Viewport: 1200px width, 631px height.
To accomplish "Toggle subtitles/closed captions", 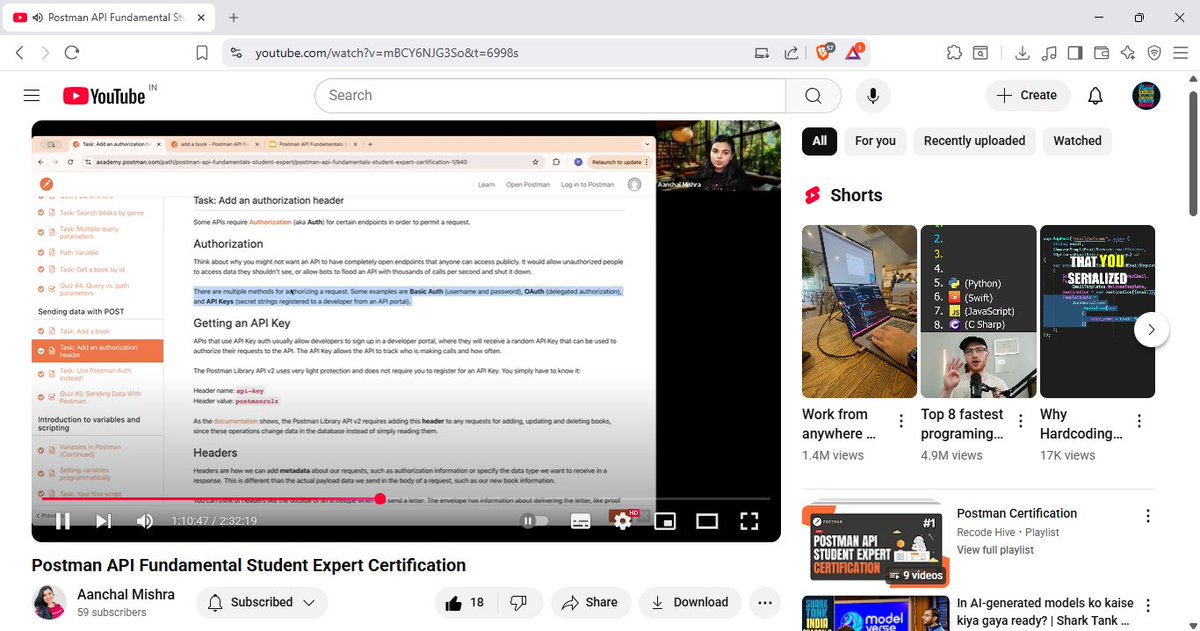I will (x=580, y=521).
